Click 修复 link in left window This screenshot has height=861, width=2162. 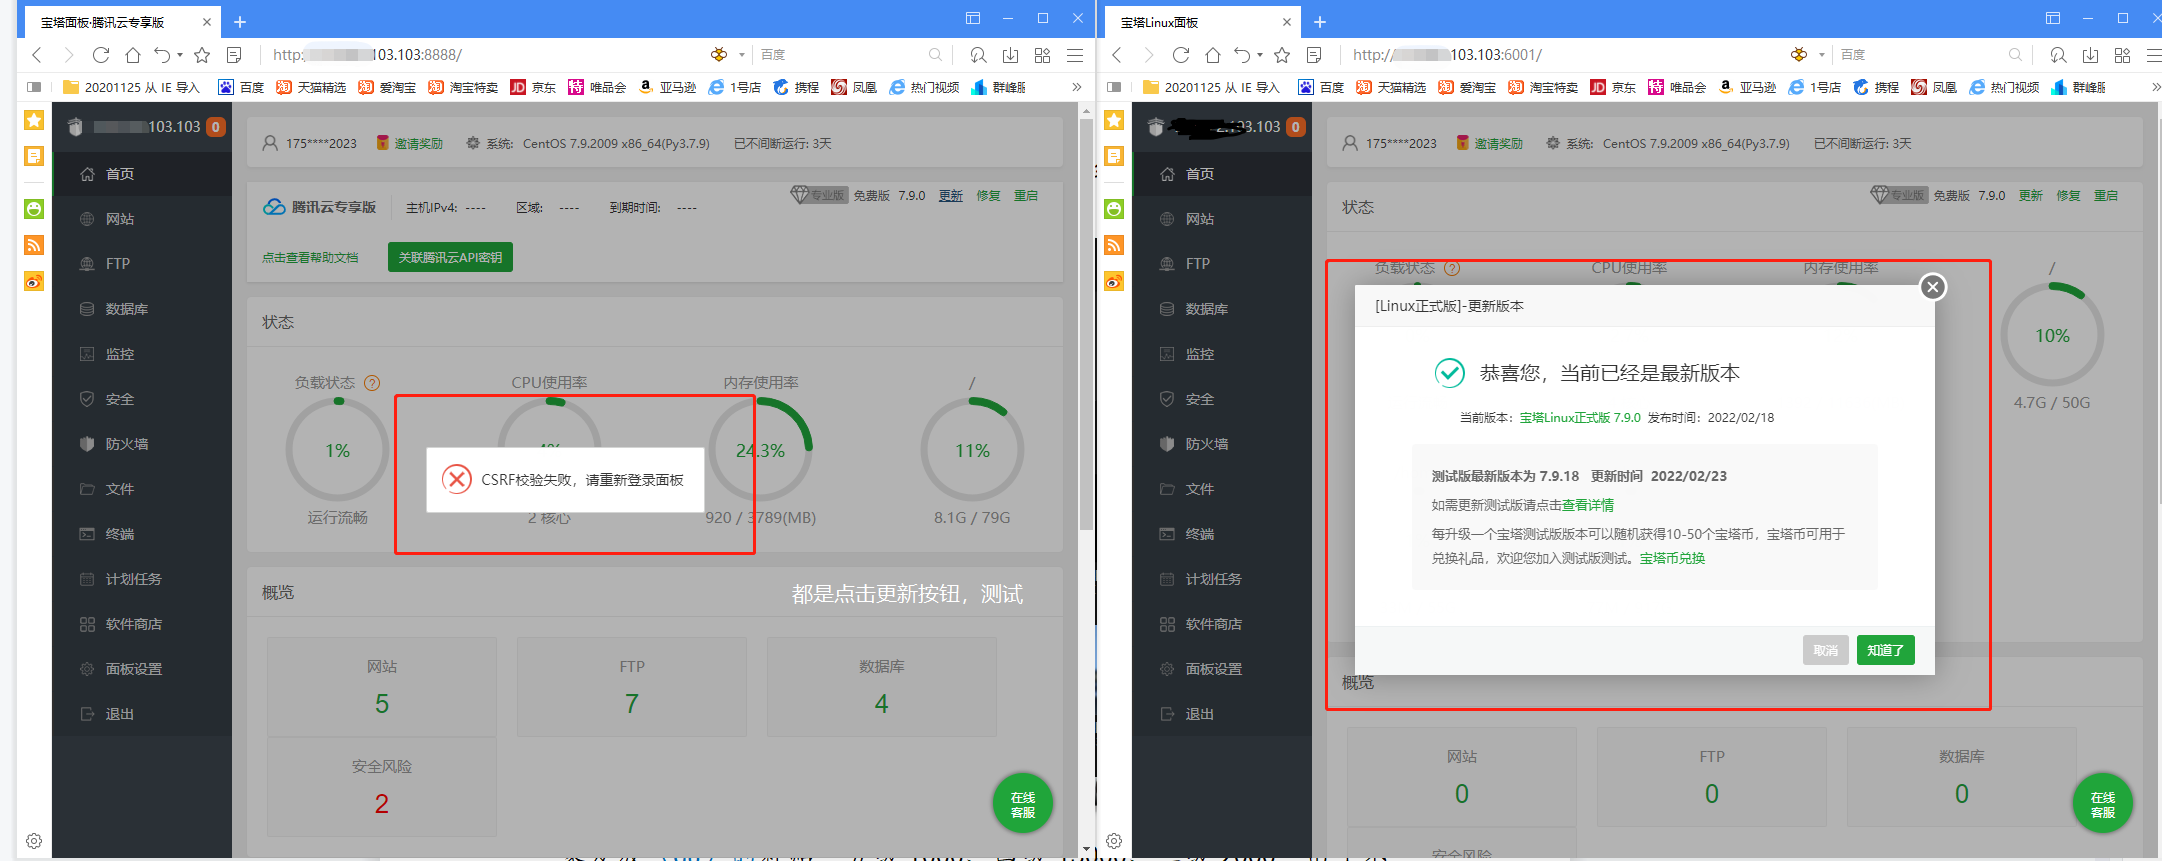988,195
